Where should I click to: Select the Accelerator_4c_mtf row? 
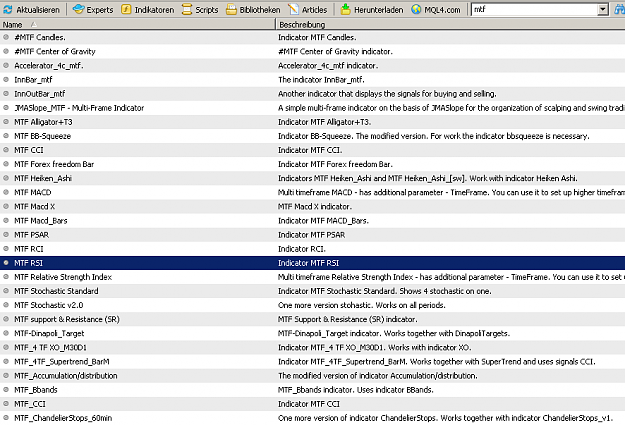[x=312, y=65]
